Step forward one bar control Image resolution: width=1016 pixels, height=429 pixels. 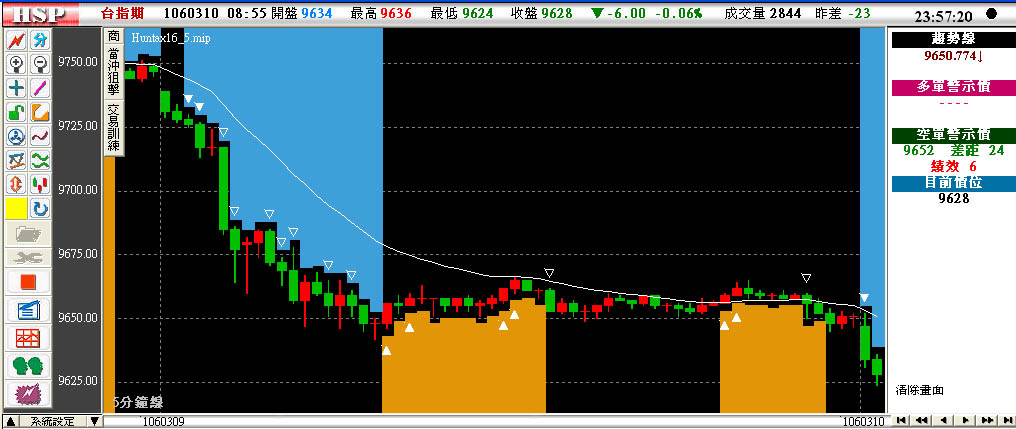click(965, 421)
